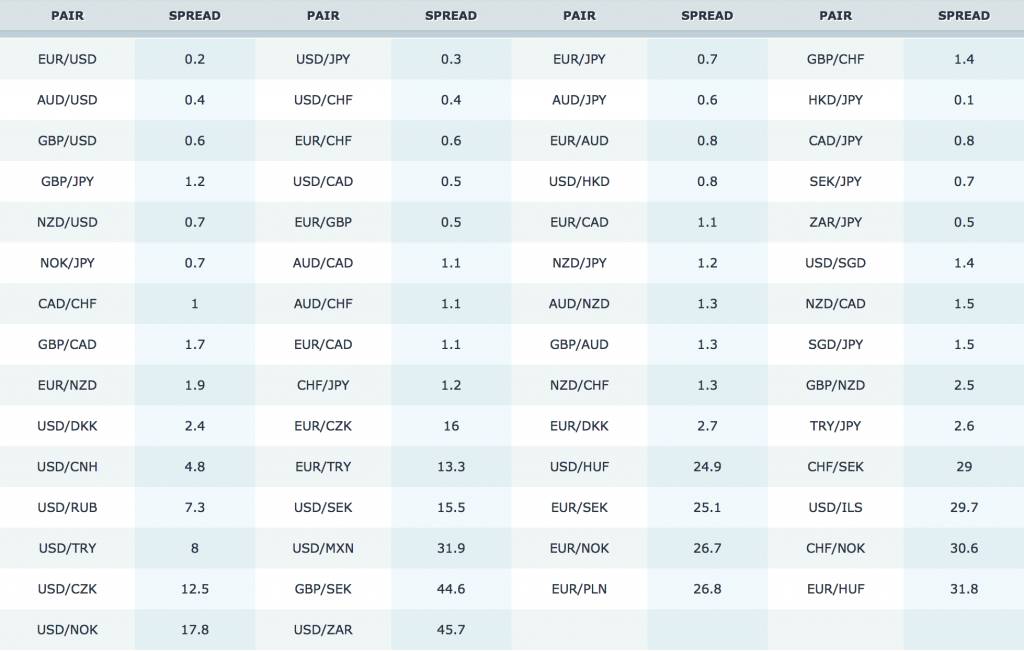Select the USD/HUF pair cell
1024x651 pixels.
(x=579, y=467)
